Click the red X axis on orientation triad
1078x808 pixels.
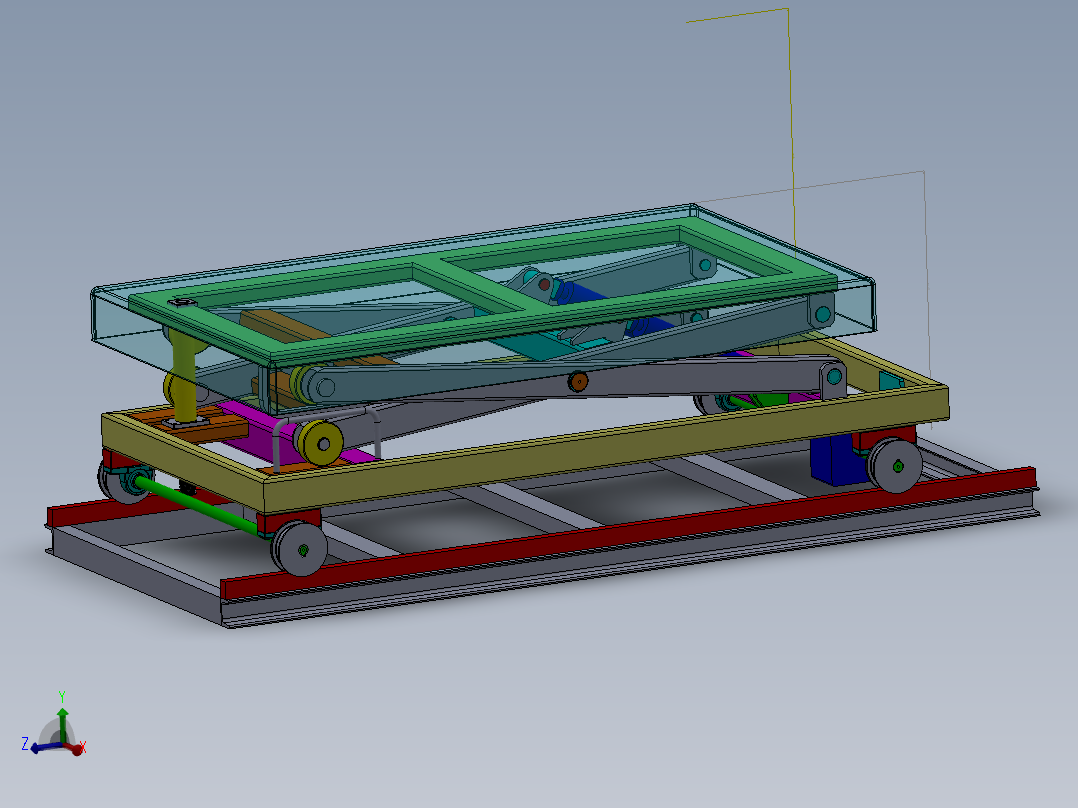(74, 747)
